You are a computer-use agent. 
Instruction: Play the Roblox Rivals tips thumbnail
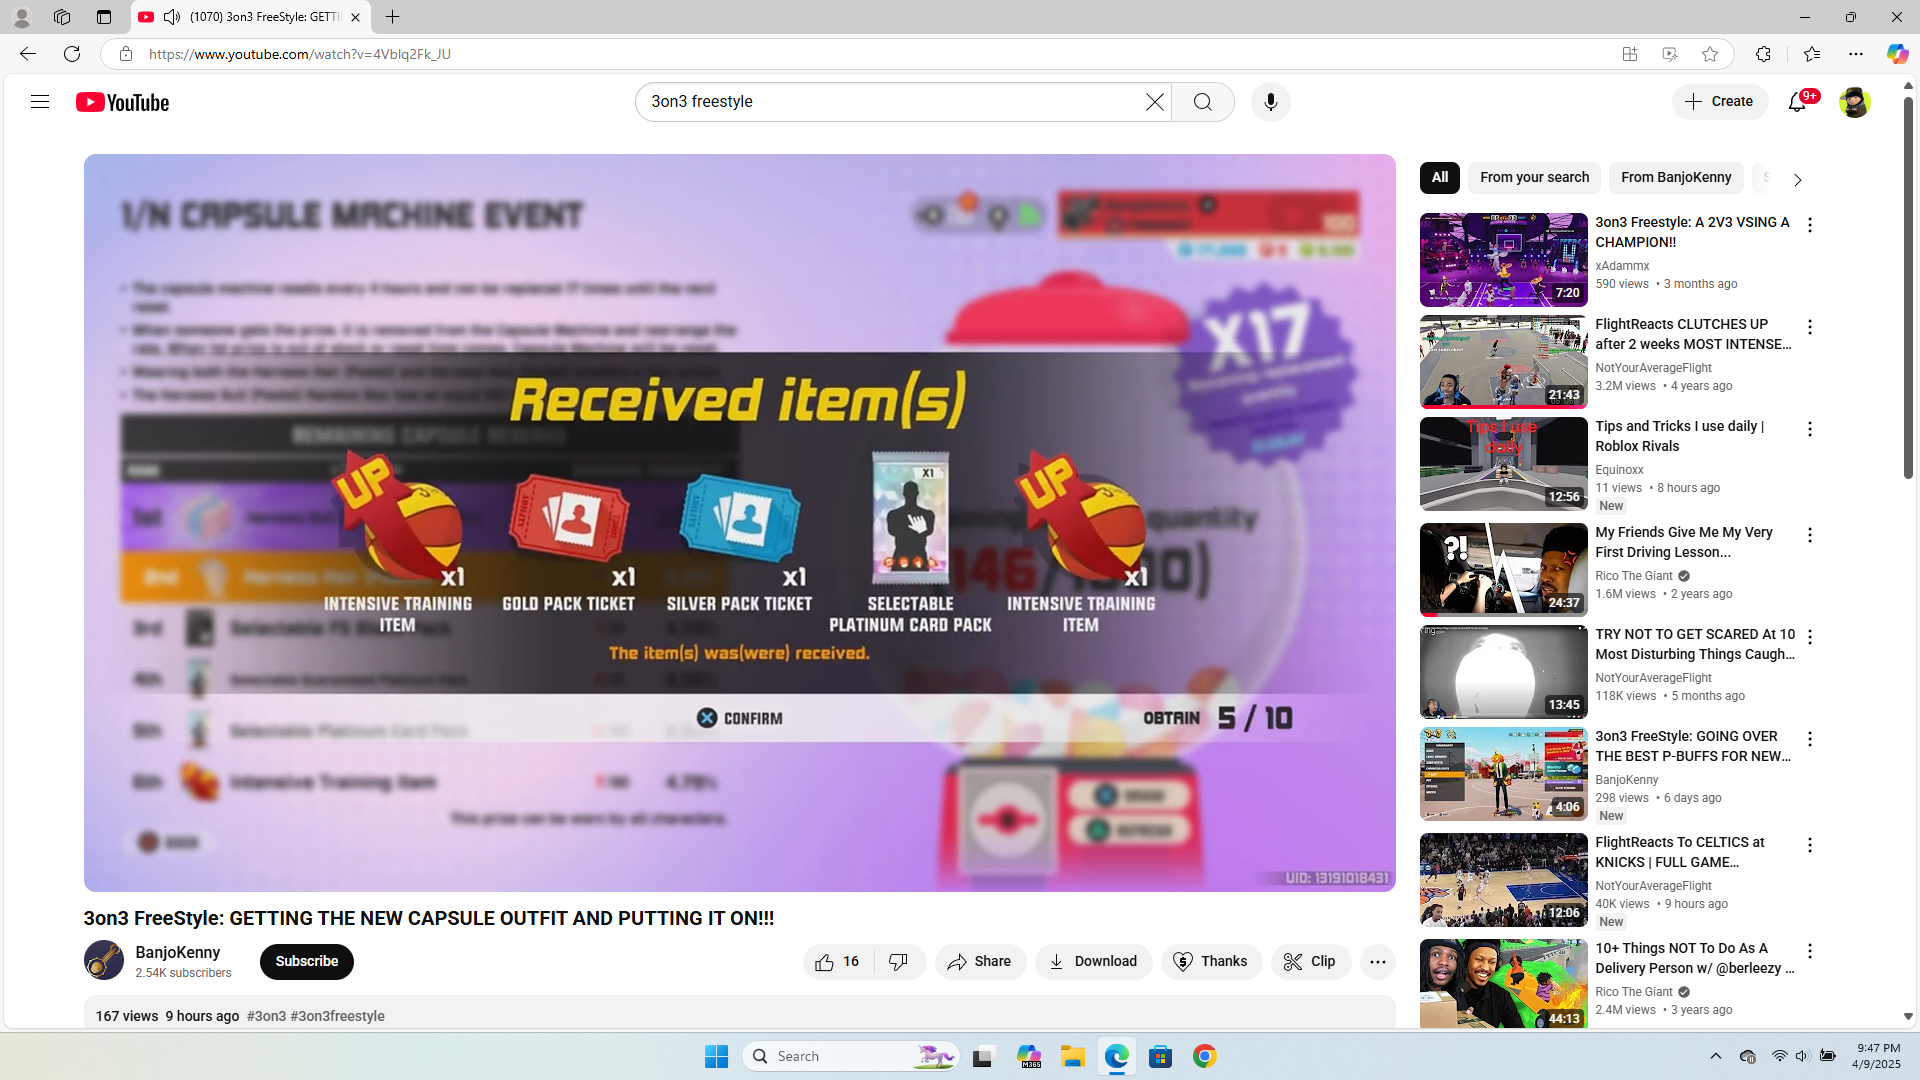[1503, 464]
